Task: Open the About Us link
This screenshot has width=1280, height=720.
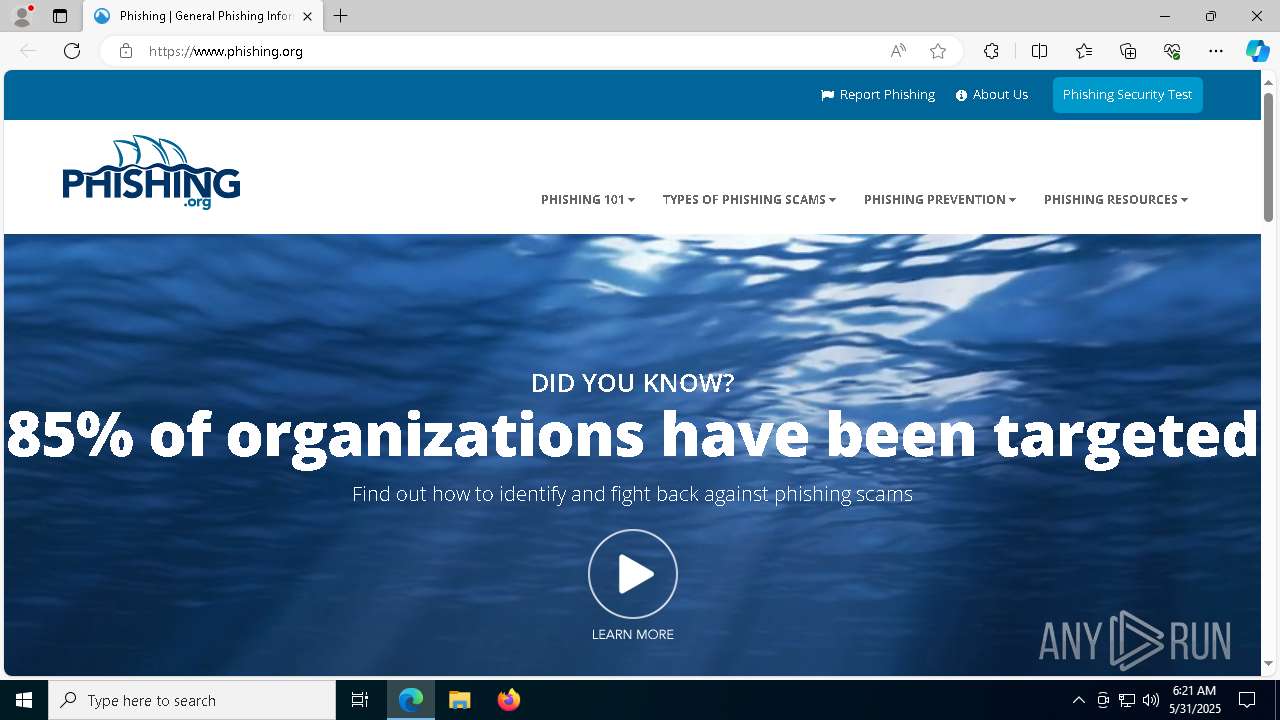Action: point(992,95)
